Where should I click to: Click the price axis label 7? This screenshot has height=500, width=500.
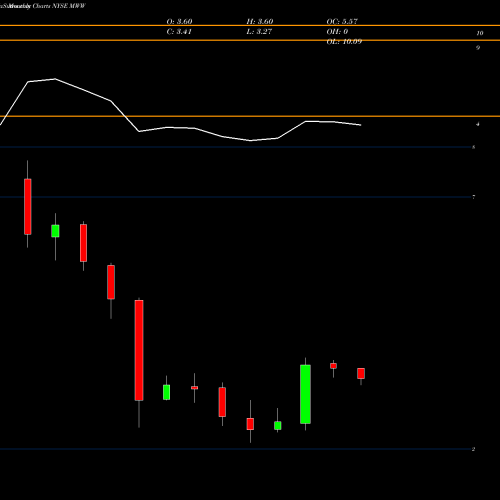[x=474, y=197]
